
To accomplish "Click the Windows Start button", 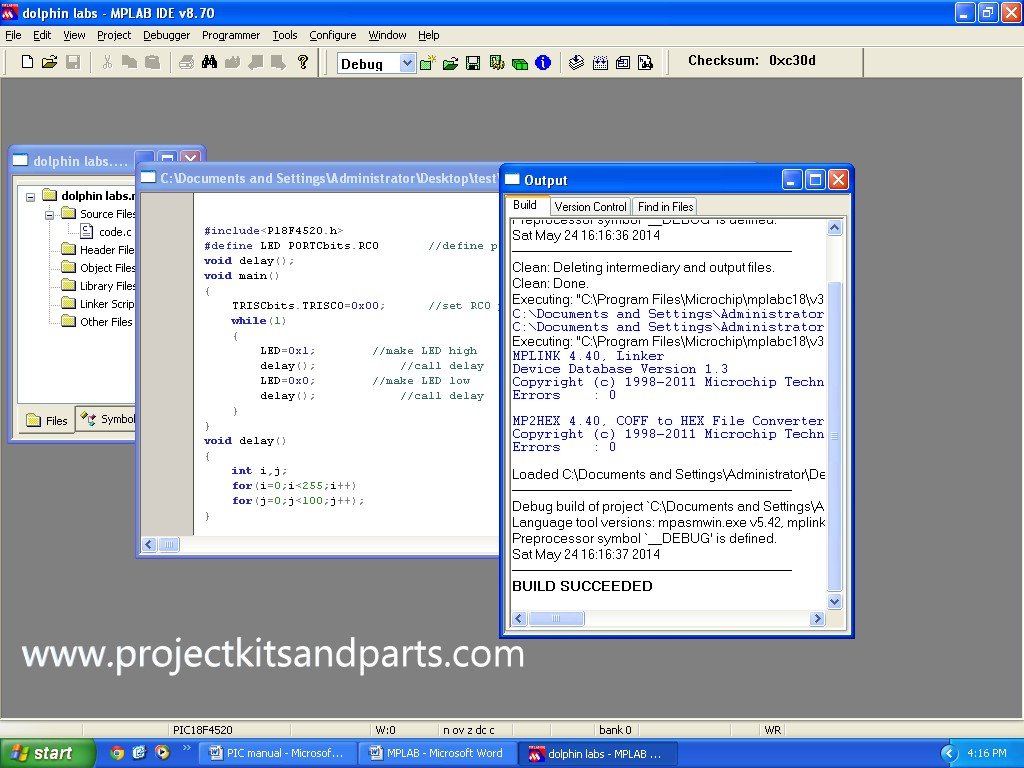I will click(47, 753).
